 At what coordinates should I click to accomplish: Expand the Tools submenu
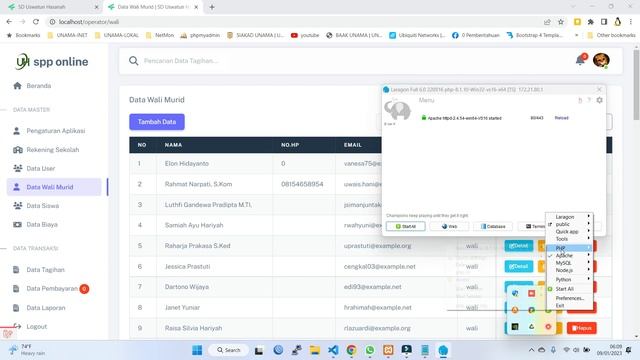coord(570,239)
